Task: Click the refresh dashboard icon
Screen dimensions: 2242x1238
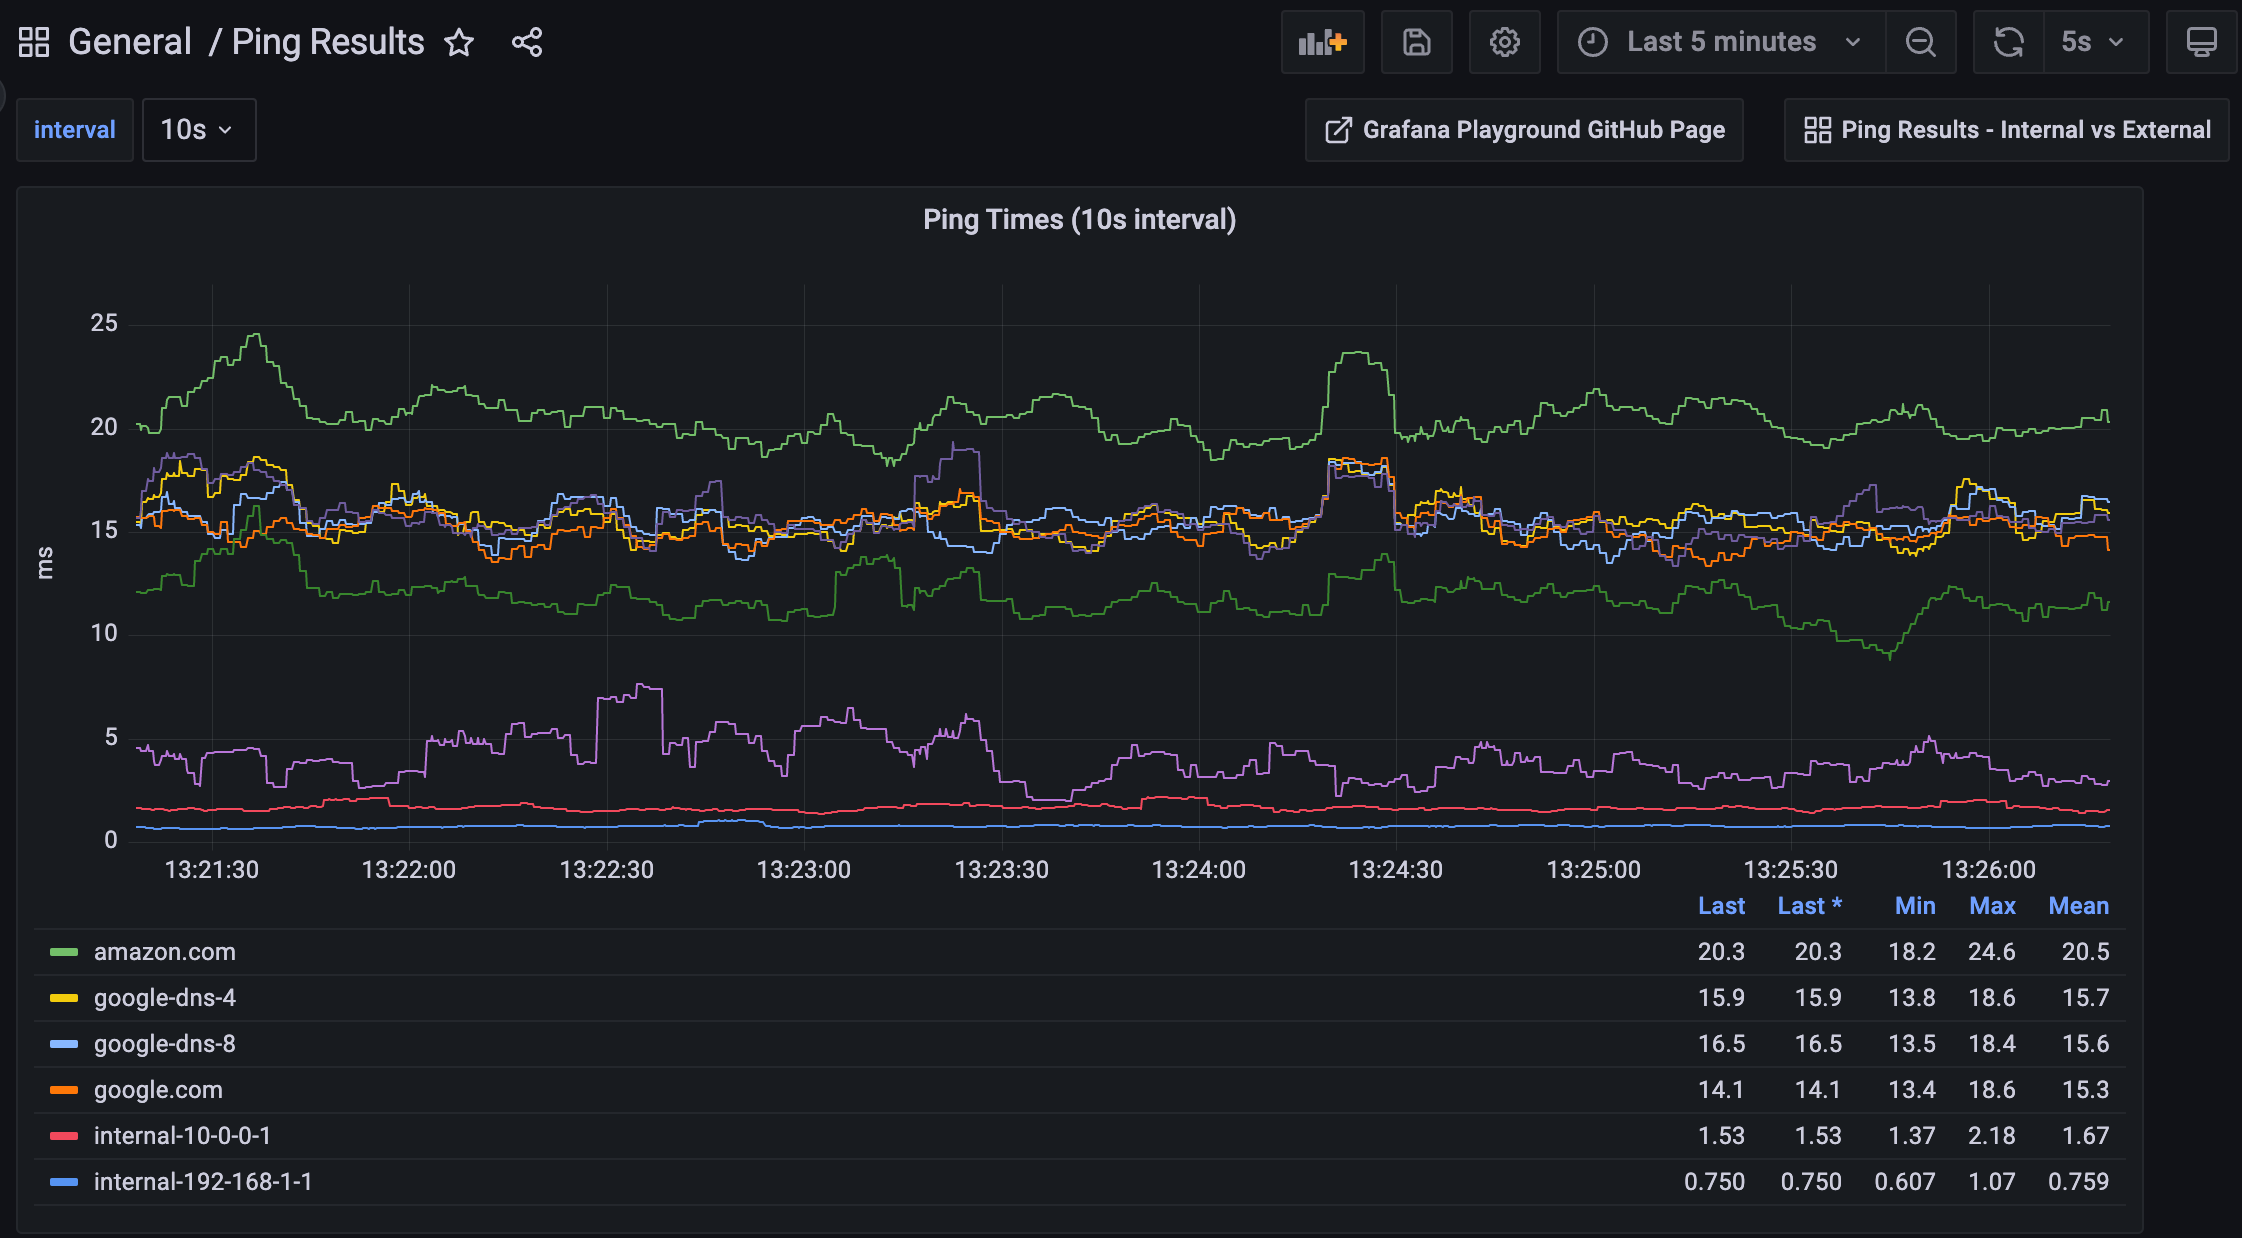Action: 2008,42
